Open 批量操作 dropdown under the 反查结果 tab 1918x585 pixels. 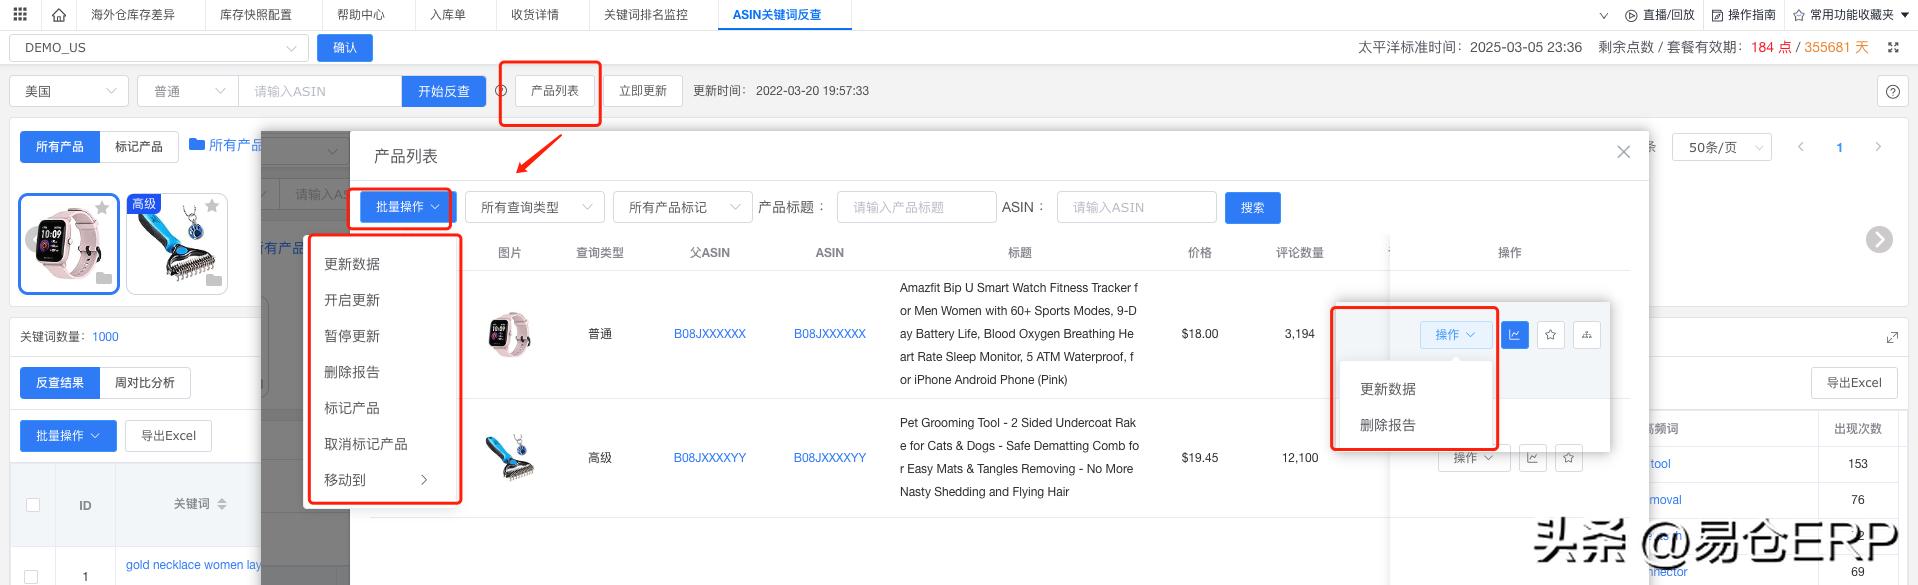68,436
